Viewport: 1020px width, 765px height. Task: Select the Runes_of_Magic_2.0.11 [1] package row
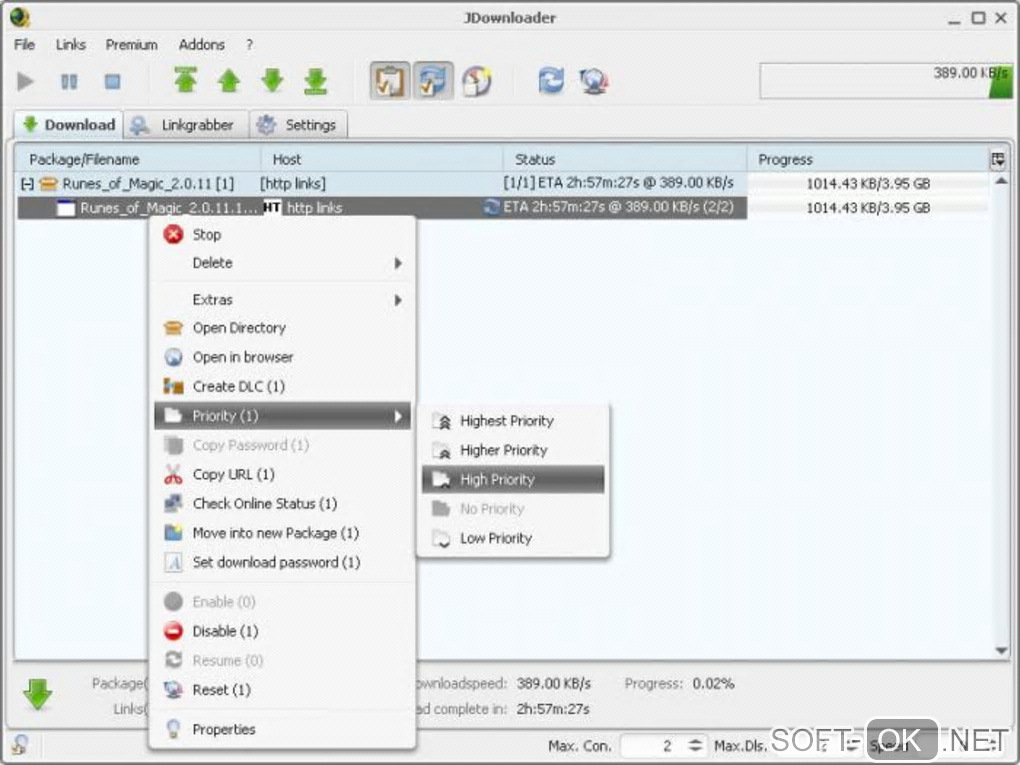click(x=381, y=183)
